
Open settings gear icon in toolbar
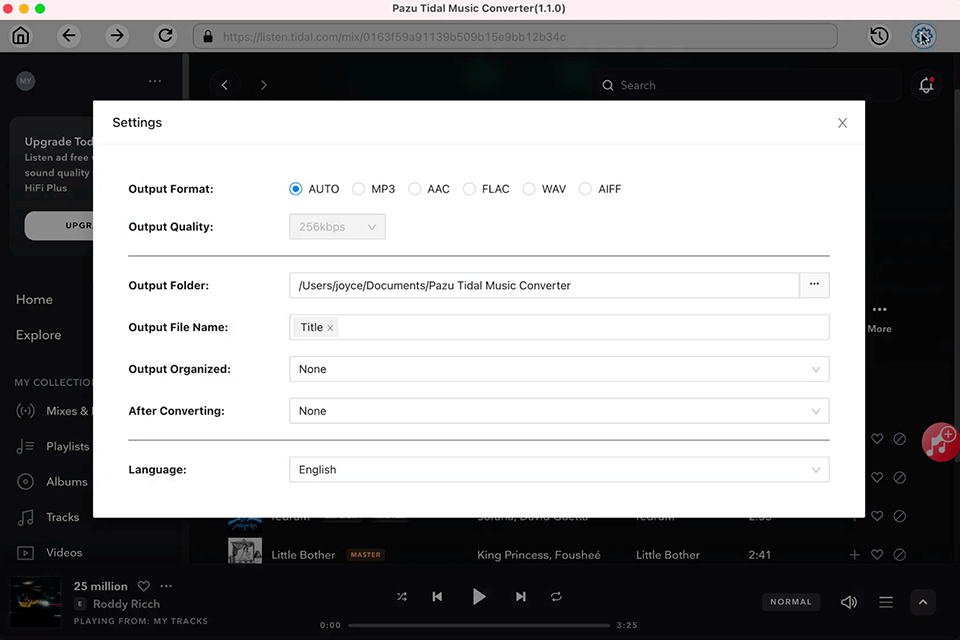[x=923, y=36]
